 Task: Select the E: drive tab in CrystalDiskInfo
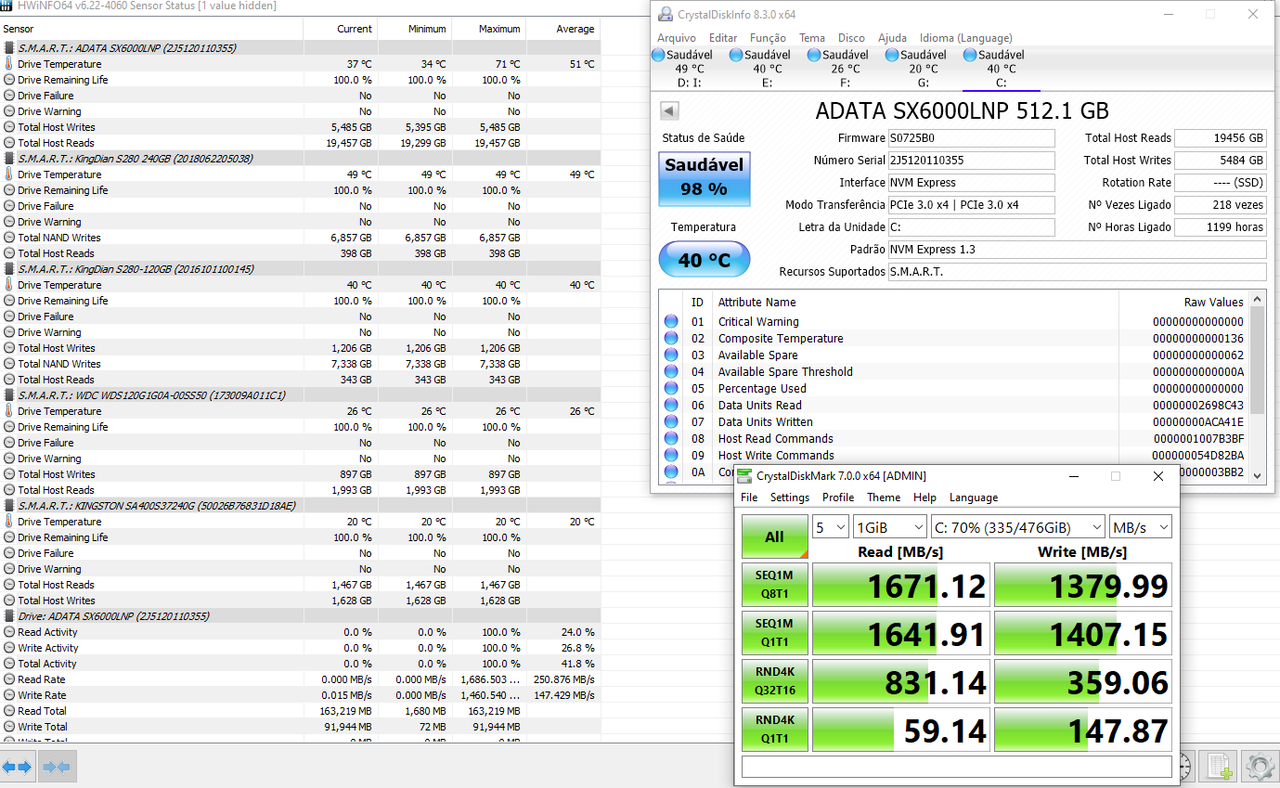pos(767,68)
